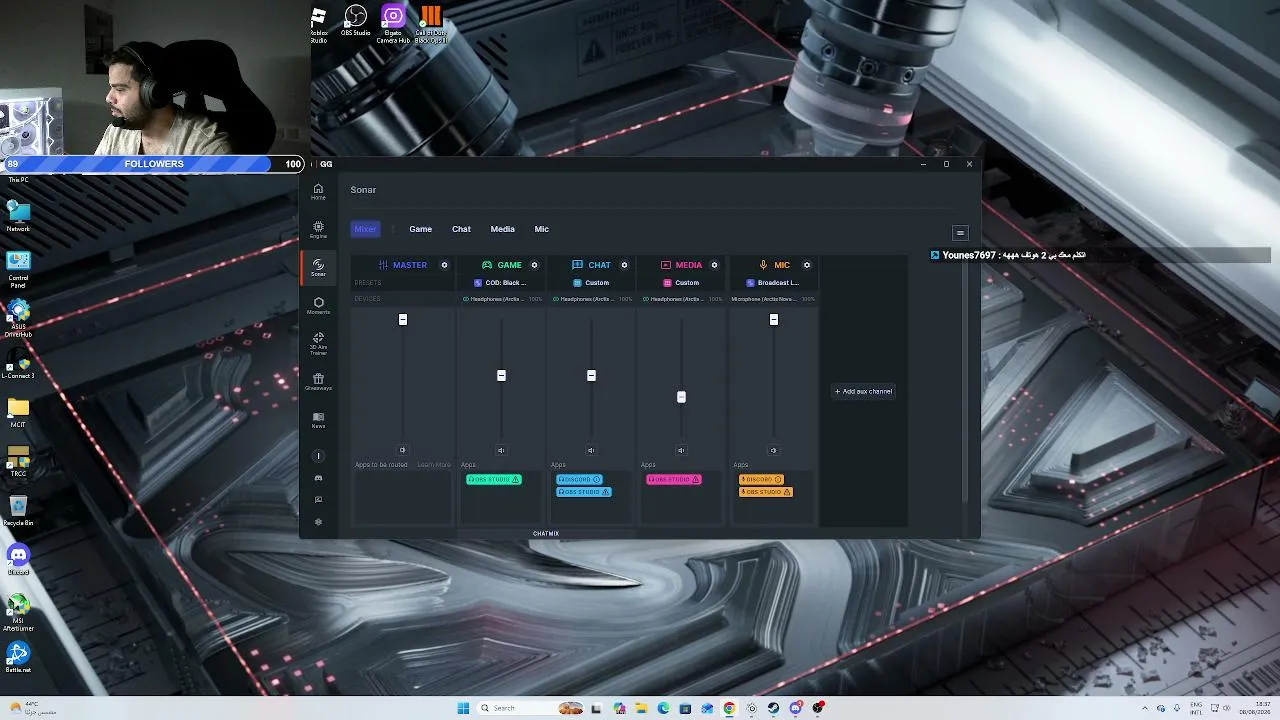Open GAME channel settings gear
The height and width of the screenshot is (720, 1280).
pyautogui.click(x=534, y=265)
